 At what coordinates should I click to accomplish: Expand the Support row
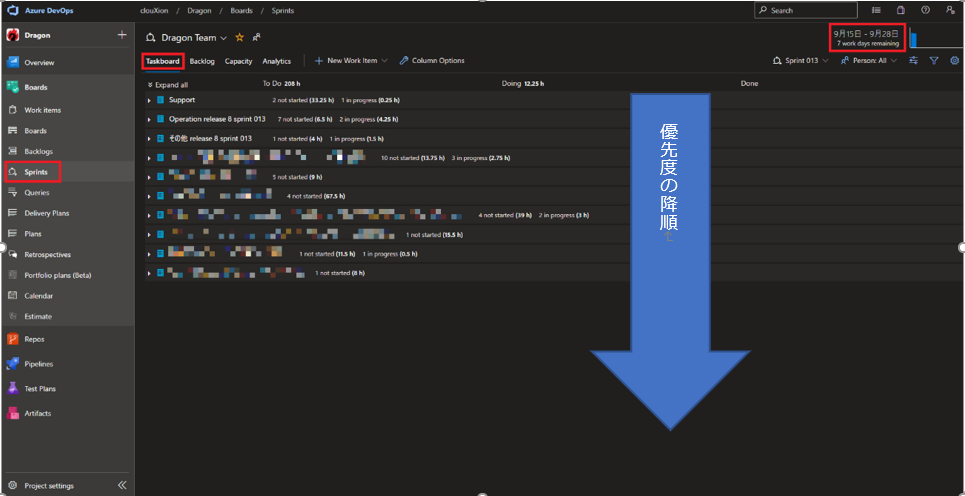pos(149,100)
